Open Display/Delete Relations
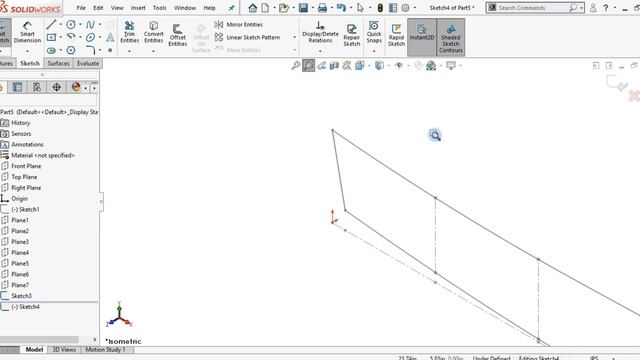 320,32
